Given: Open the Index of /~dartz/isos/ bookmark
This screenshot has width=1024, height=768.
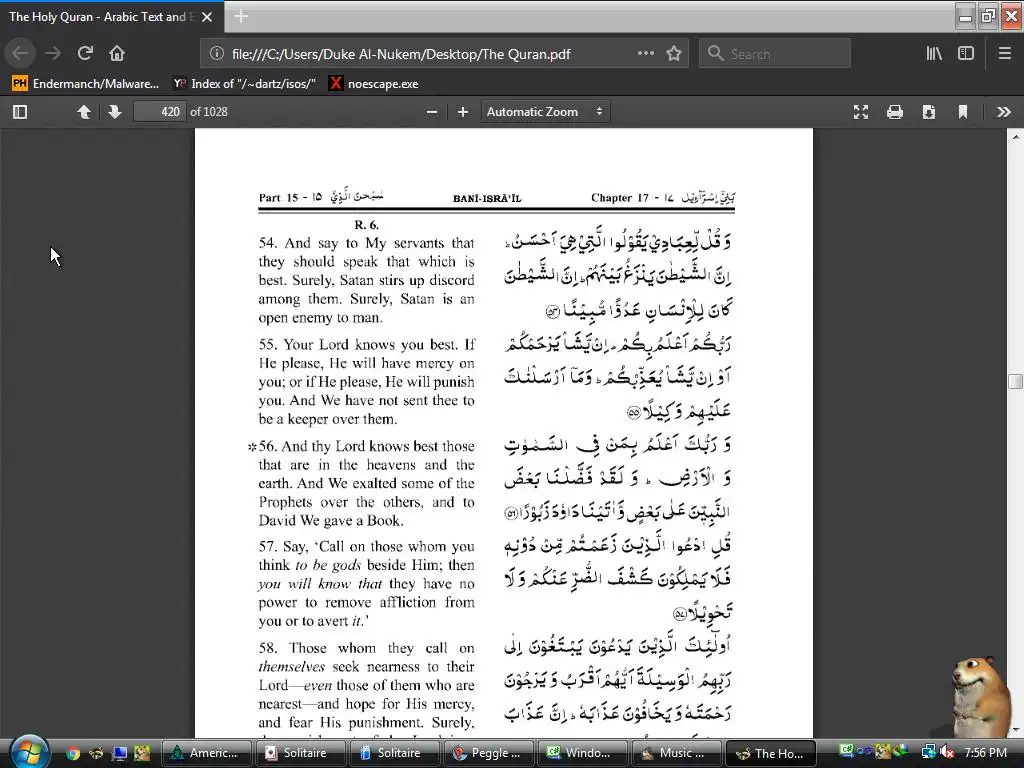Looking at the screenshot, I should tap(244, 84).
